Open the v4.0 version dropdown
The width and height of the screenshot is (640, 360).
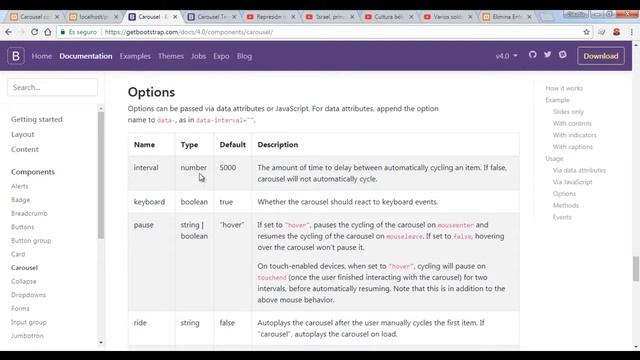coord(507,56)
